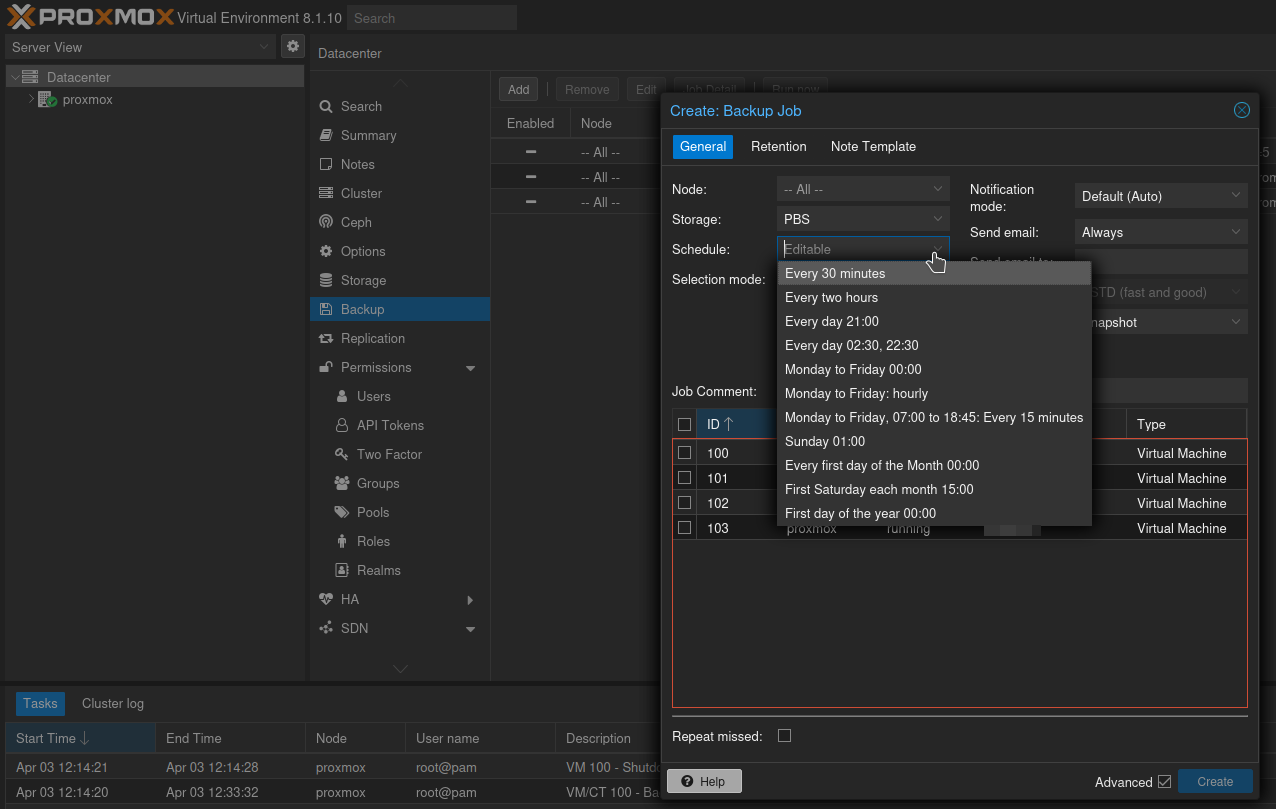
Task: Check the box for VM 101
Action: tap(685, 478)
